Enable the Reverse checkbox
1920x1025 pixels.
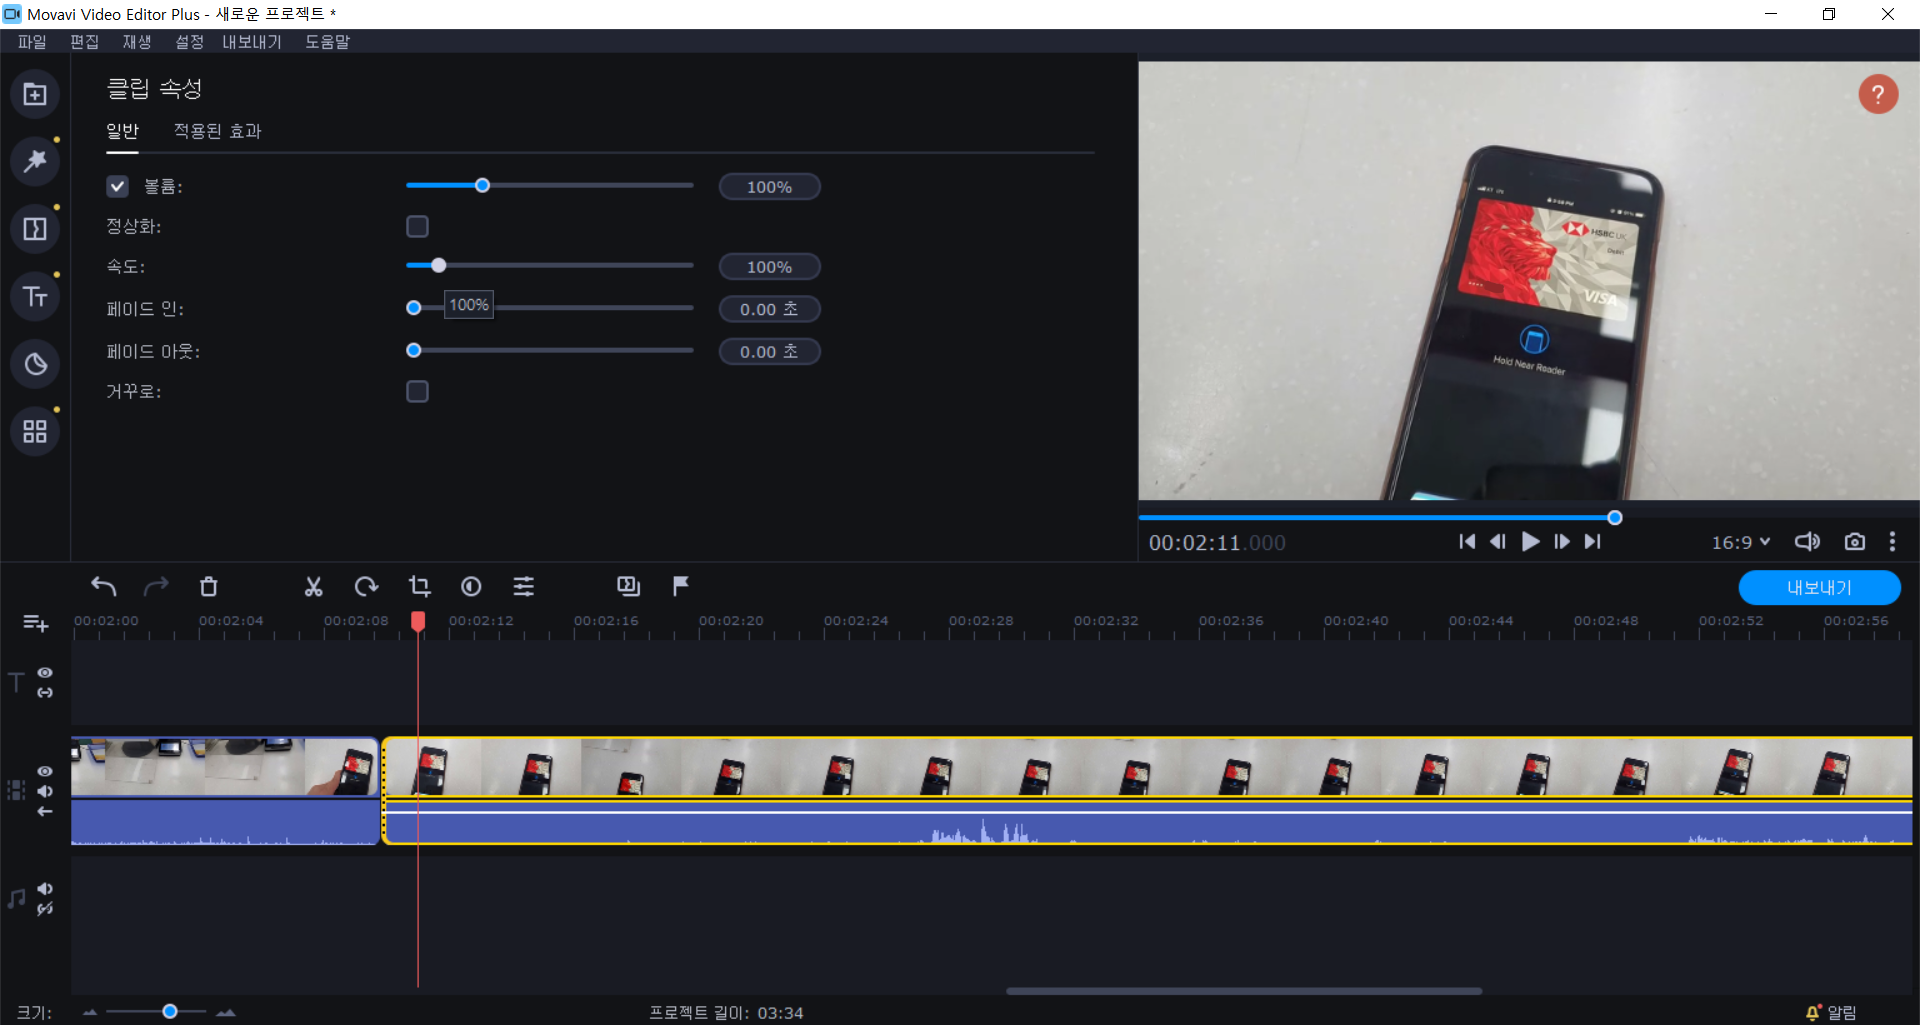[417, 391]
